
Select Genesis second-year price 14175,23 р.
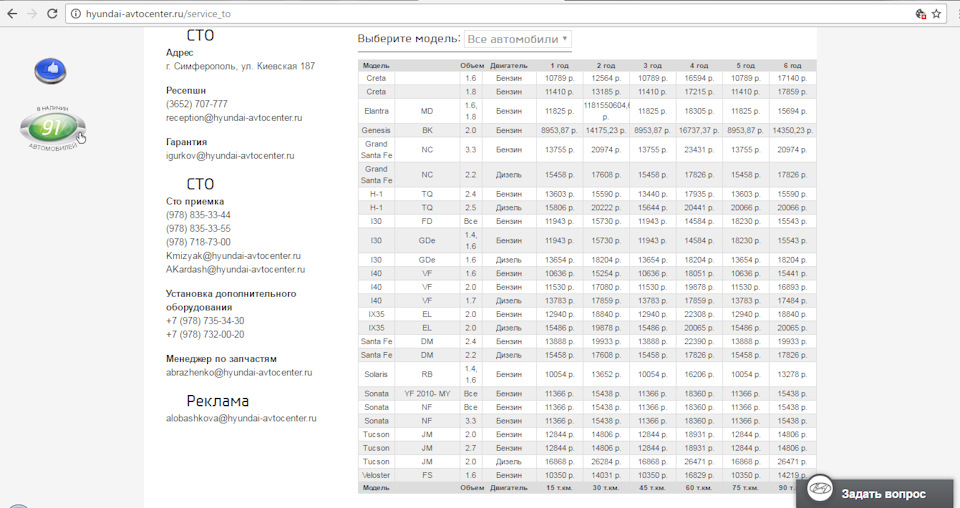click(606, 130)
